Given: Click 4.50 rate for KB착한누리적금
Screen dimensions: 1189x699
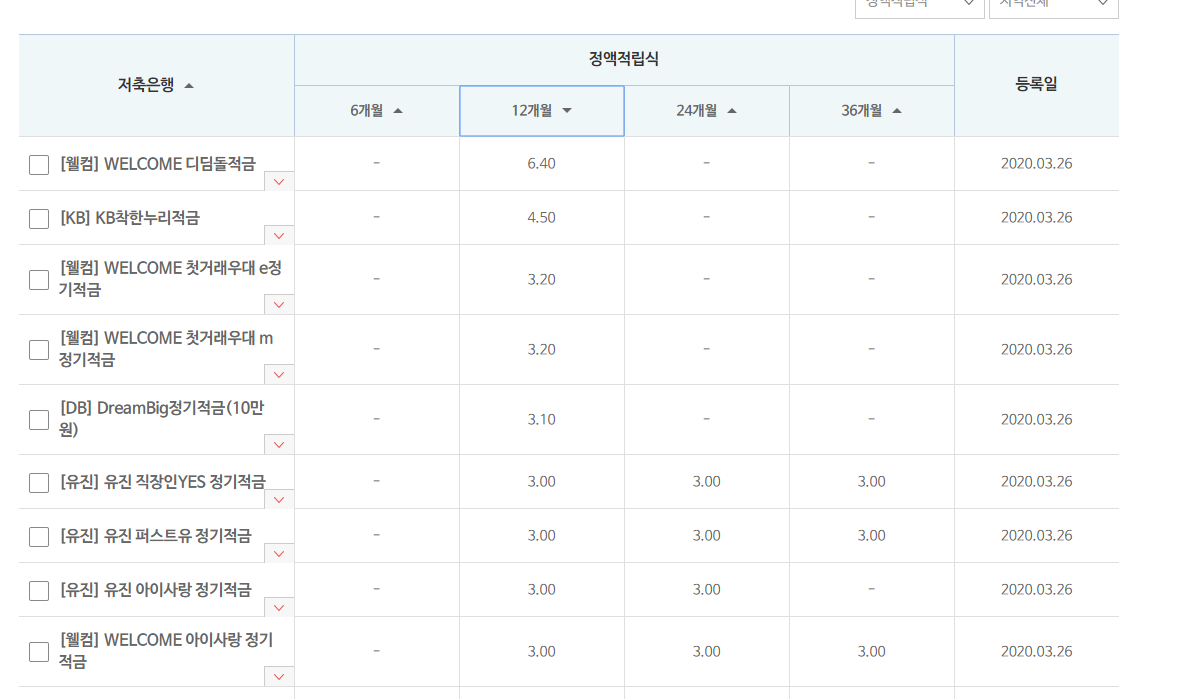Looking at the screenshot, I should point(541,218).
